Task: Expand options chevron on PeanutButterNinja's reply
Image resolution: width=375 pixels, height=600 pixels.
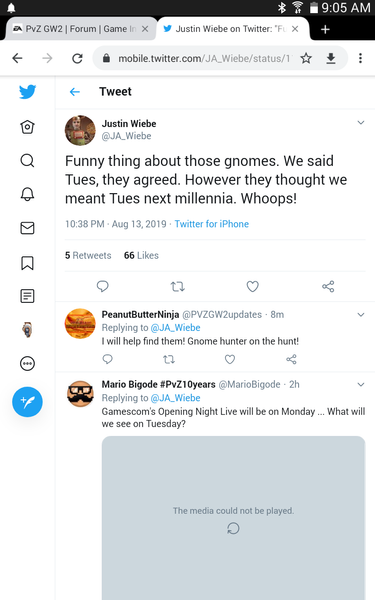Action: [360, 315]
